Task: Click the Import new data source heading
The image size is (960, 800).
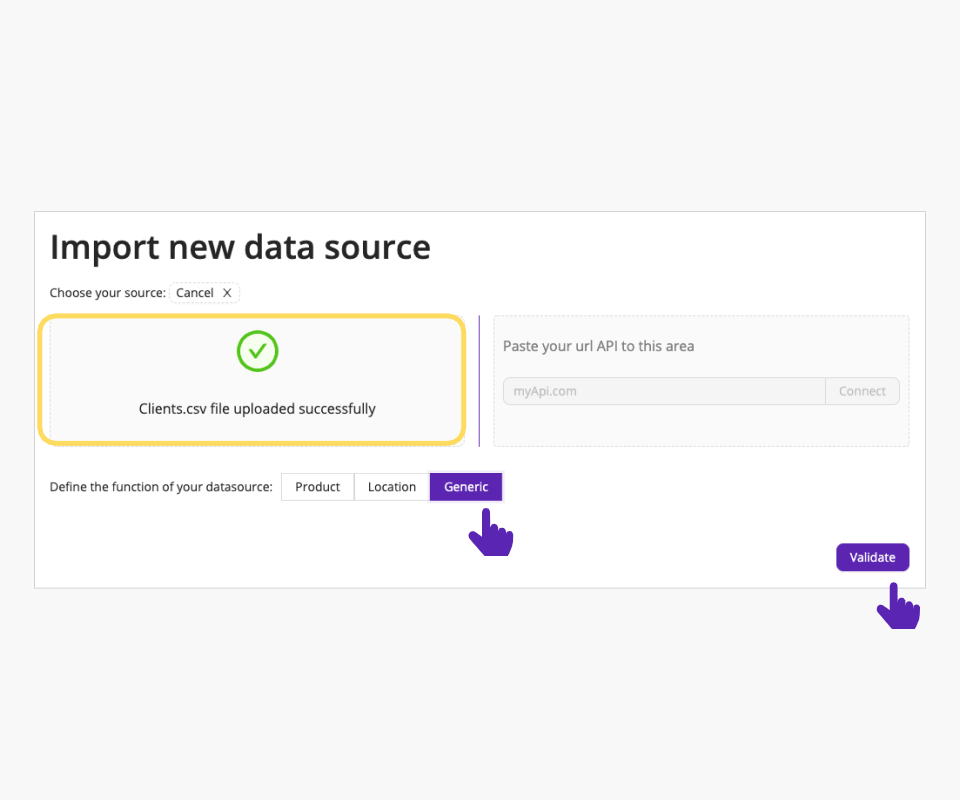Action: (240, 247)
